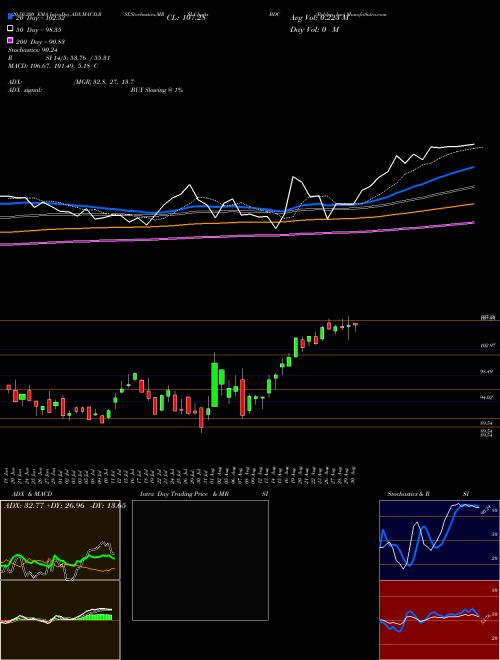Screen dimensions: 500x660
Task: Click the first date label on the x-axis
Action: coord(8,475)
